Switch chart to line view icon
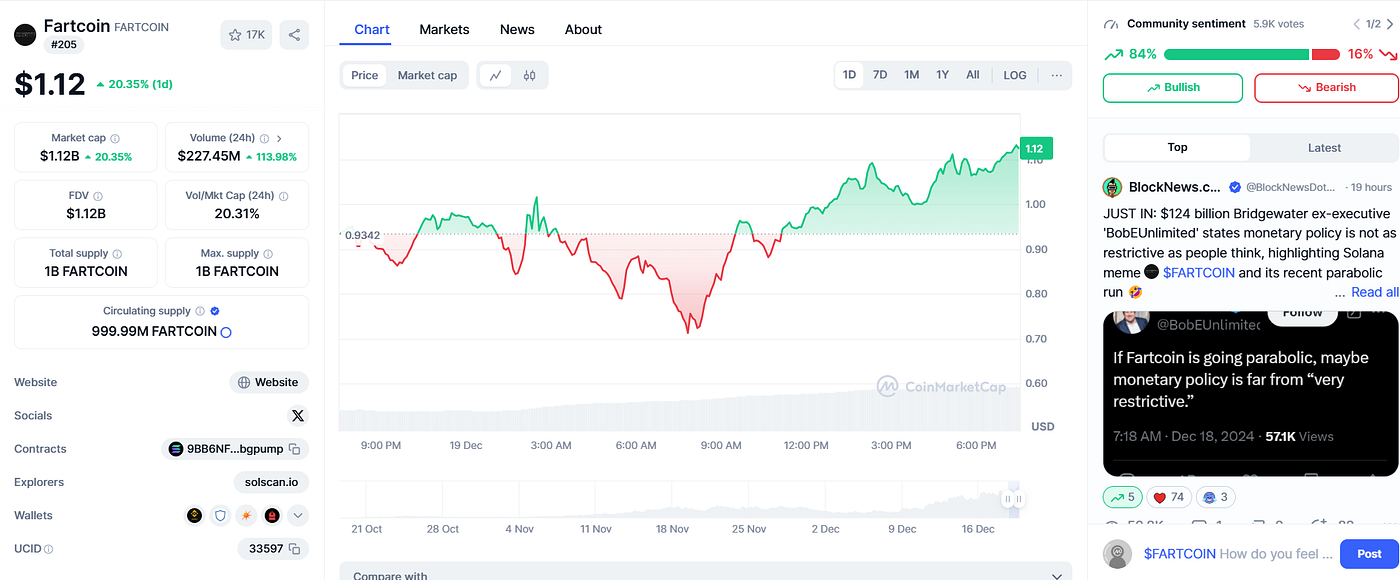The width and height of the screenshot is (1400, 580). [496, 75]
